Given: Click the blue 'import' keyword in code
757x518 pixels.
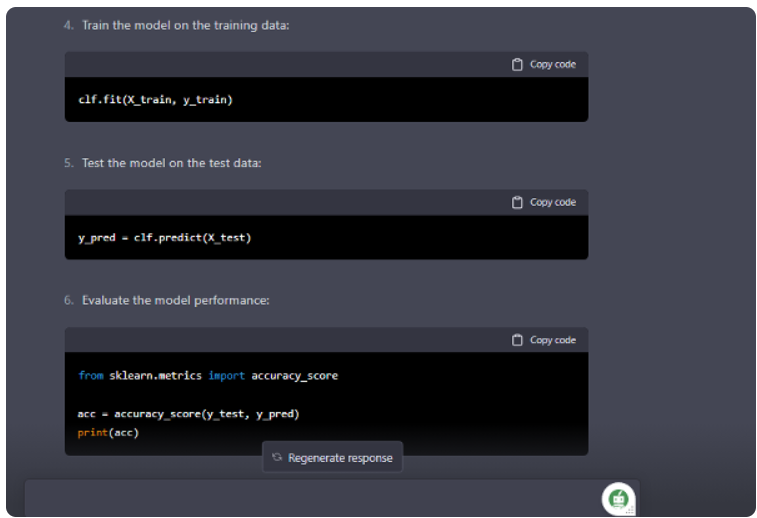Looking at the screenshot, I should coord(226,376).
